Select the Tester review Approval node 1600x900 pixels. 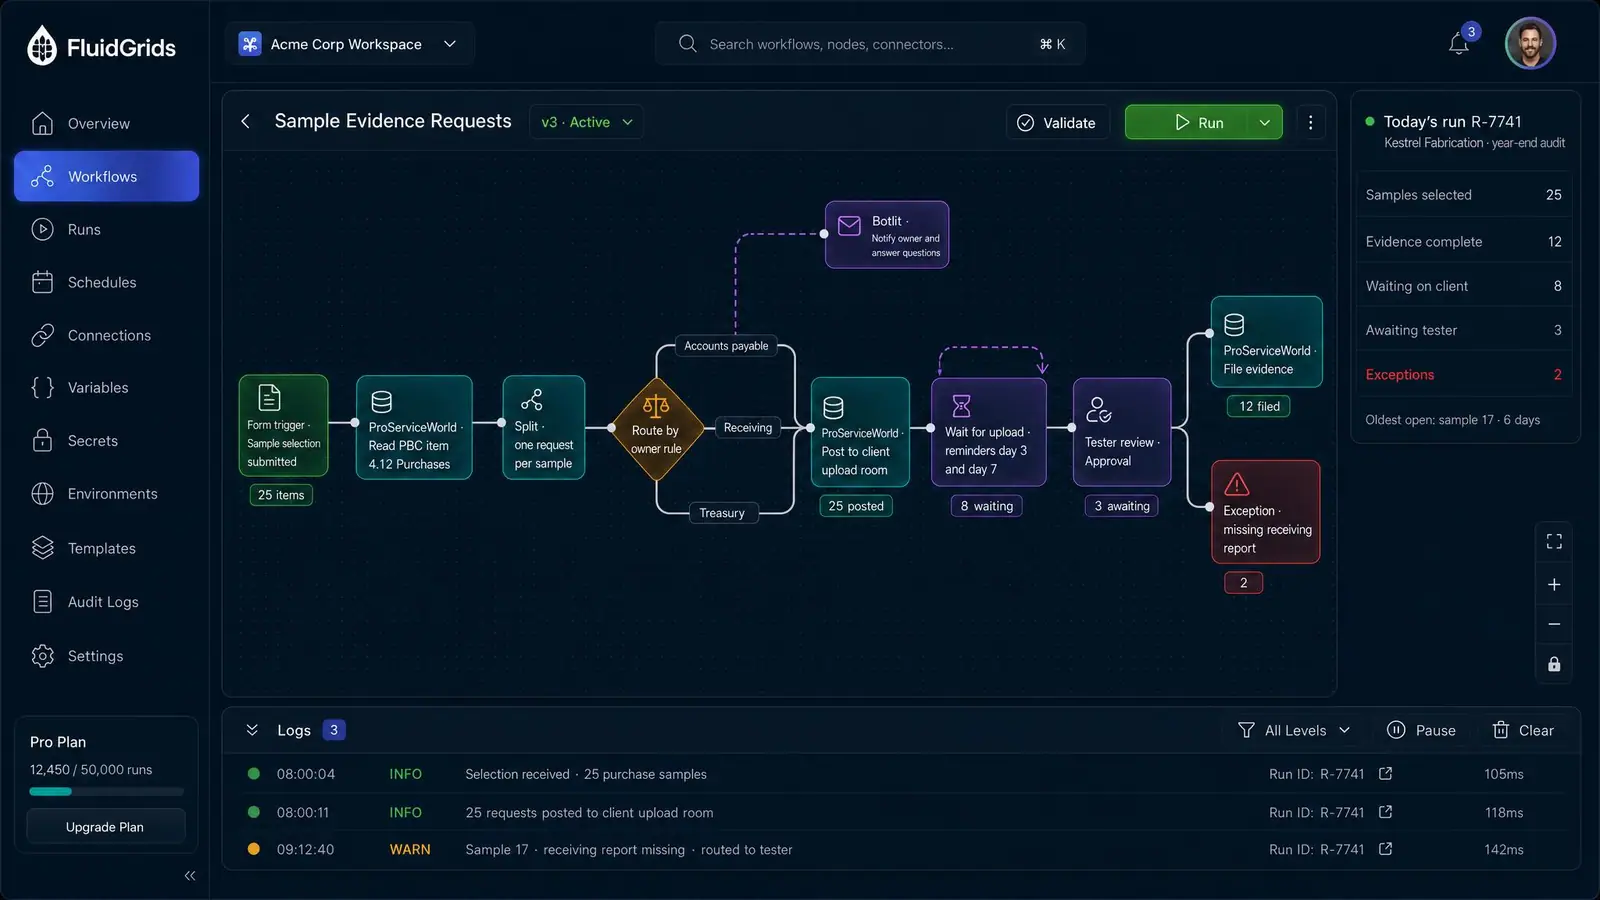[1122, 432]
